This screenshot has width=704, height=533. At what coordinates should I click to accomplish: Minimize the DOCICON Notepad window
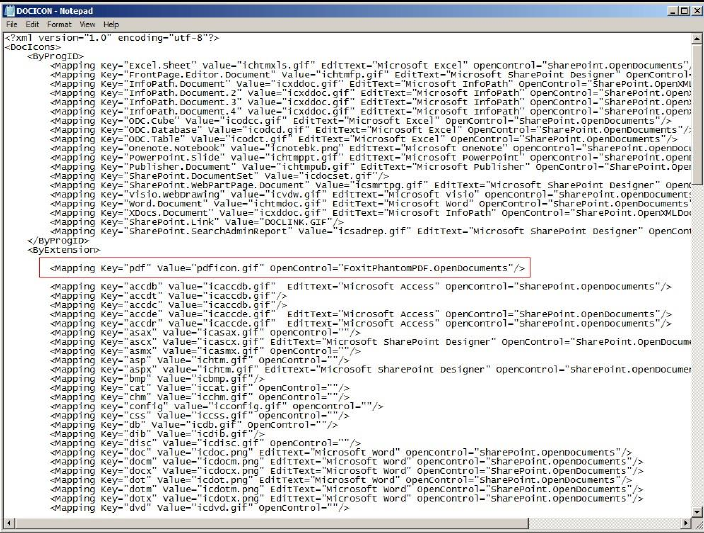point(673,11)
